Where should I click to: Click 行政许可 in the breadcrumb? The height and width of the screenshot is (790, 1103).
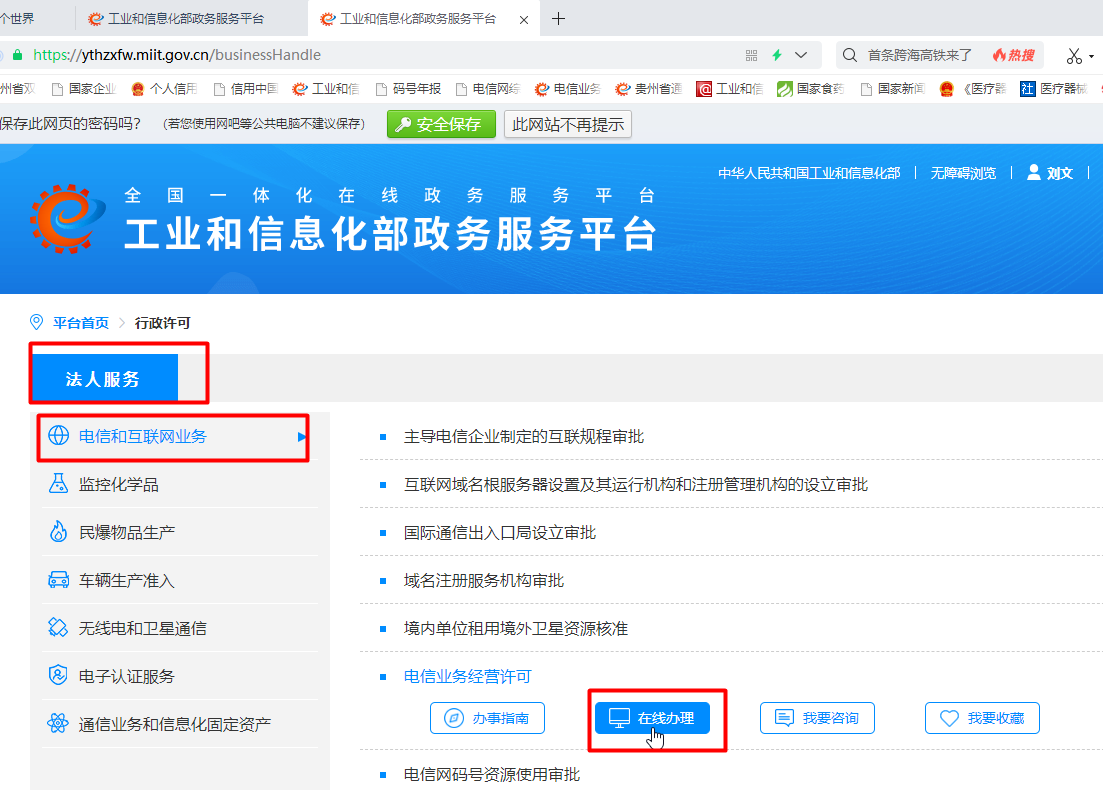(x=162, y=323)
